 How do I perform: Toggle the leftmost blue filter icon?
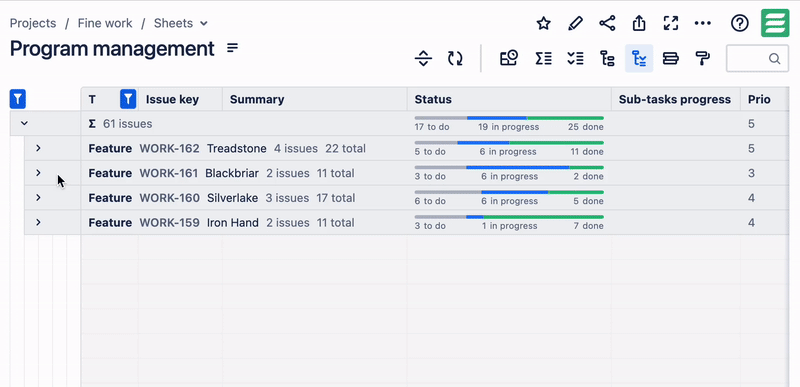click(18, 99)
